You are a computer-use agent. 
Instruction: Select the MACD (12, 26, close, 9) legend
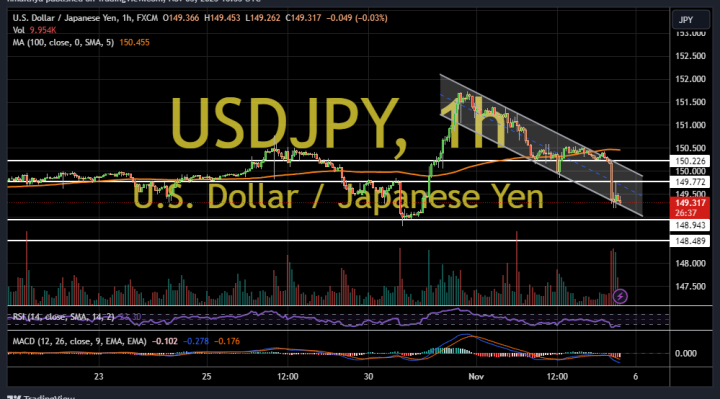tap(79, 341)
